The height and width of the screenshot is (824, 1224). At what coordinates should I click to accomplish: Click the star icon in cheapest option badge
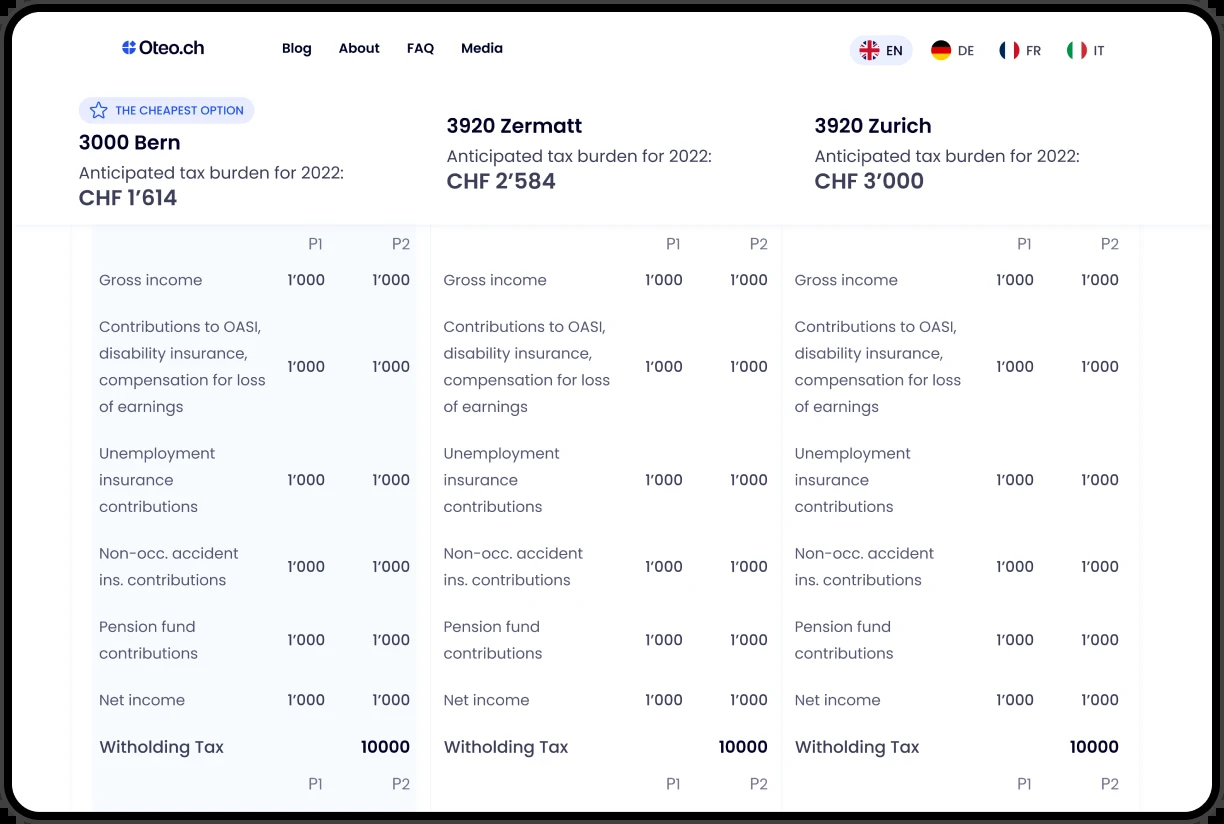tap(98, 110)
